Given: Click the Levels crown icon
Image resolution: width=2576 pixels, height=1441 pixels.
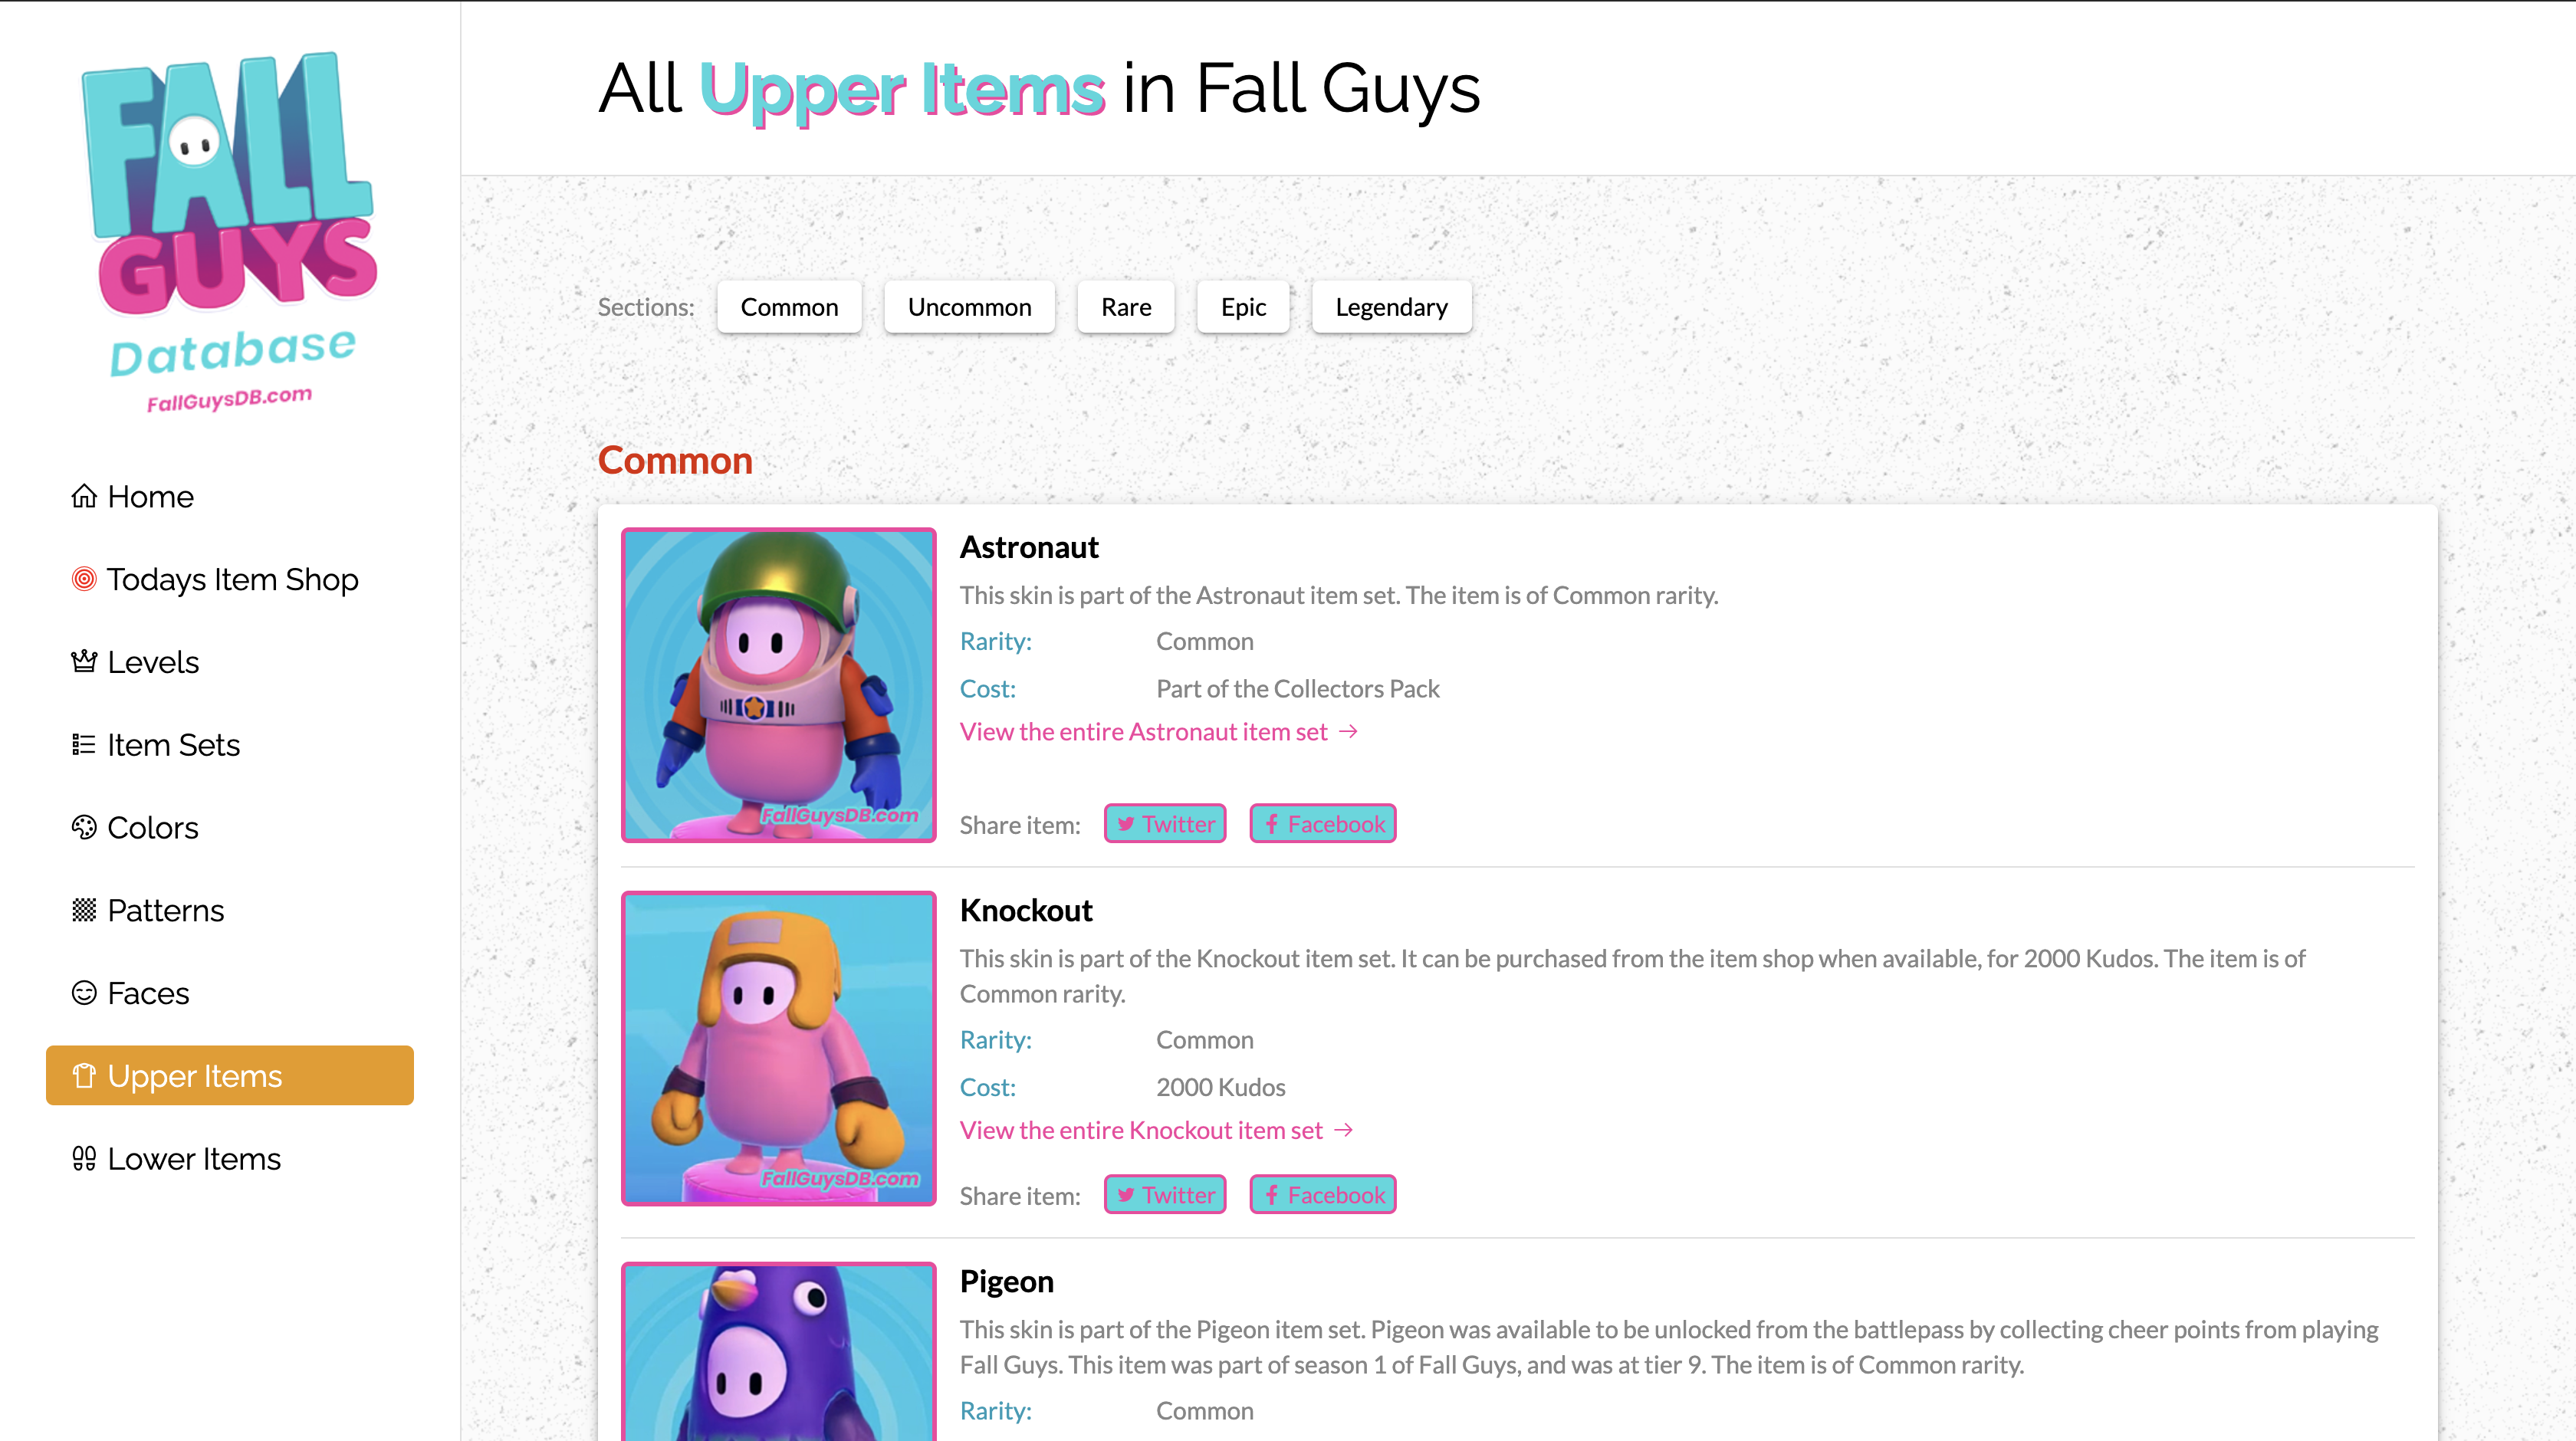Looking at the screenshot, I should [84, 661].
